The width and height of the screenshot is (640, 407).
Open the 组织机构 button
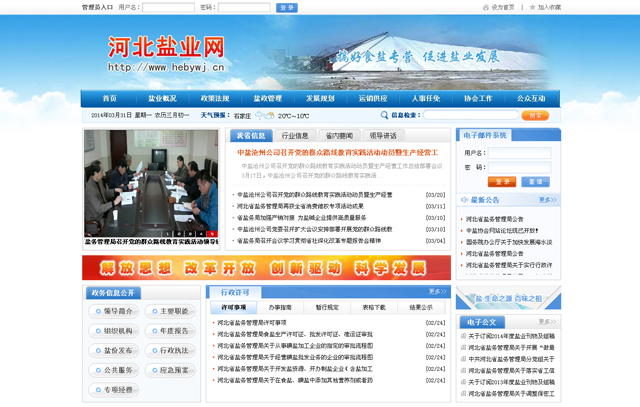pyautogui.click(x=113, y=331)
